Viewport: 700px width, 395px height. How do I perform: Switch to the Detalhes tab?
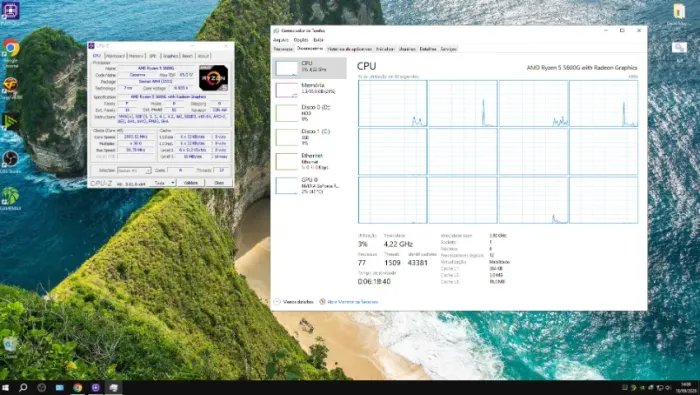click(428, 49)
